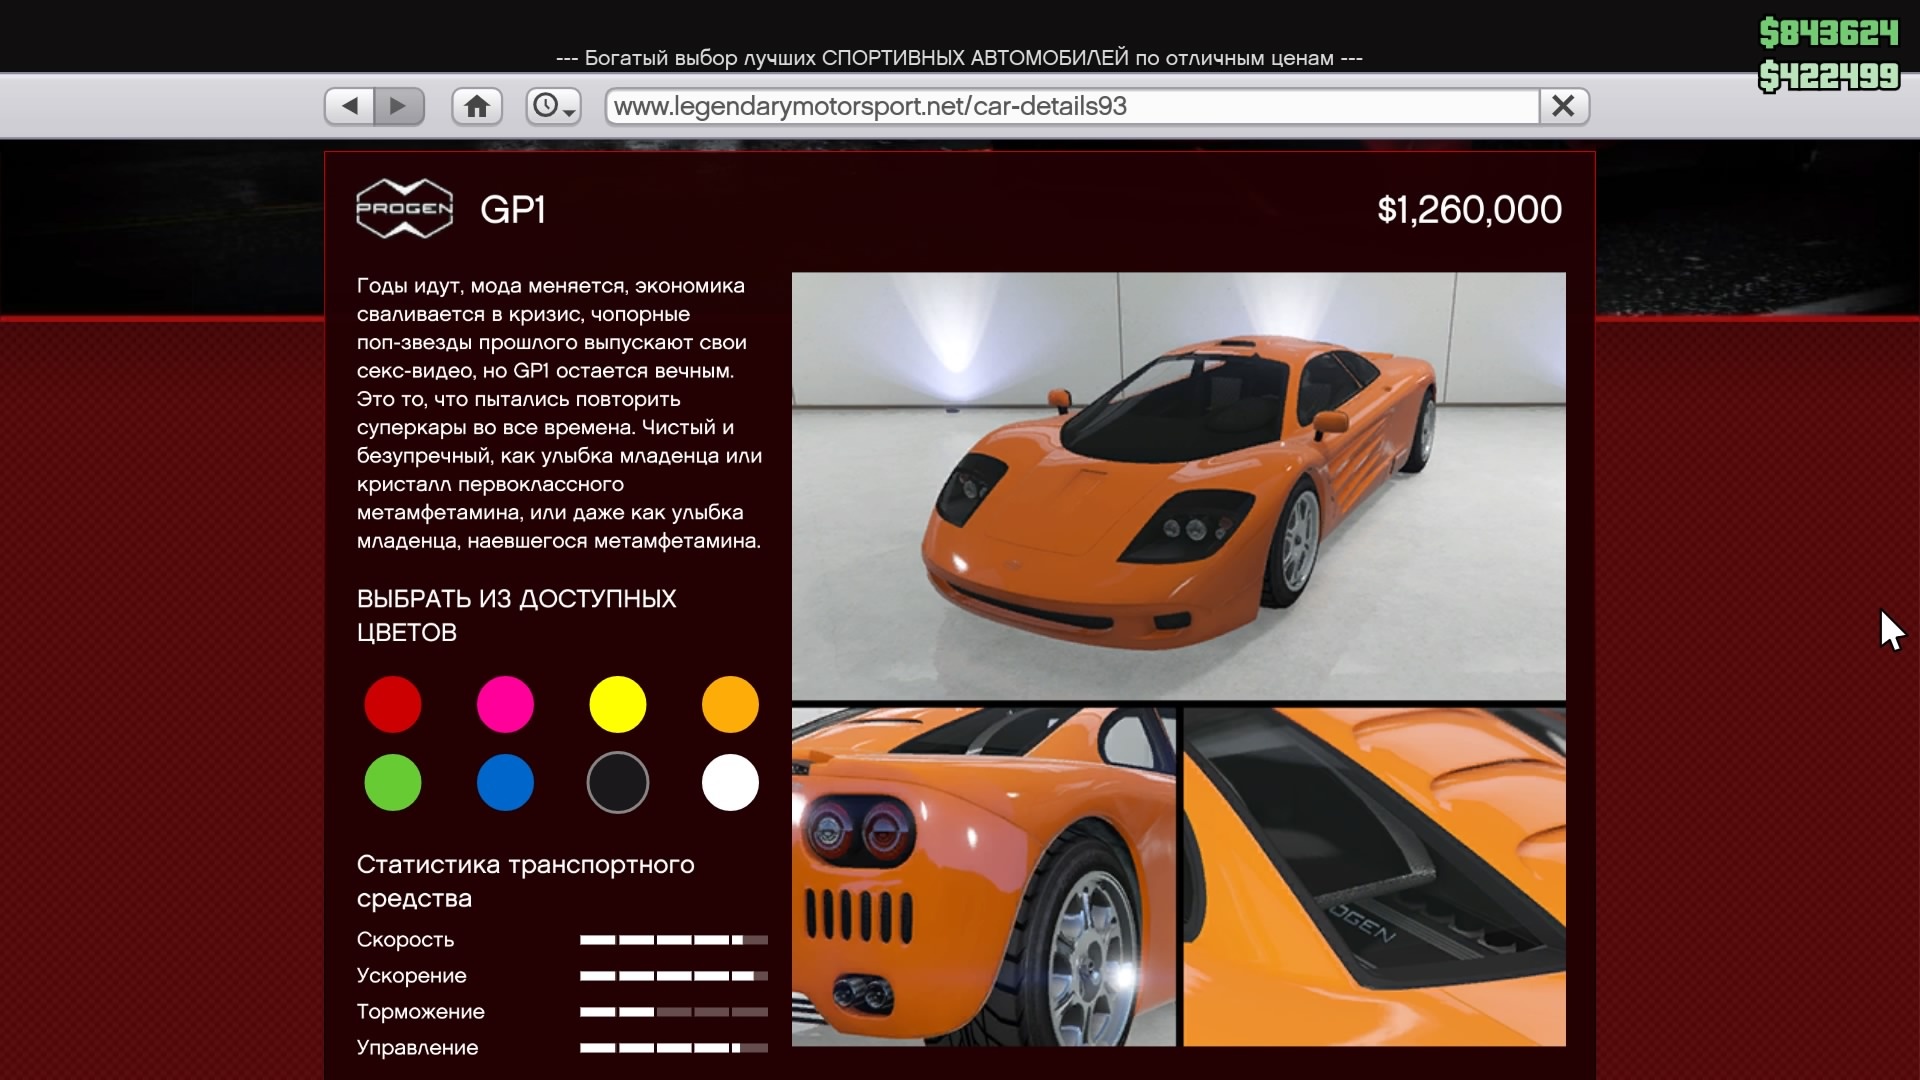Go back with the left arrow button
This screenshot has width=1920, height=1080.
[350, 106]
